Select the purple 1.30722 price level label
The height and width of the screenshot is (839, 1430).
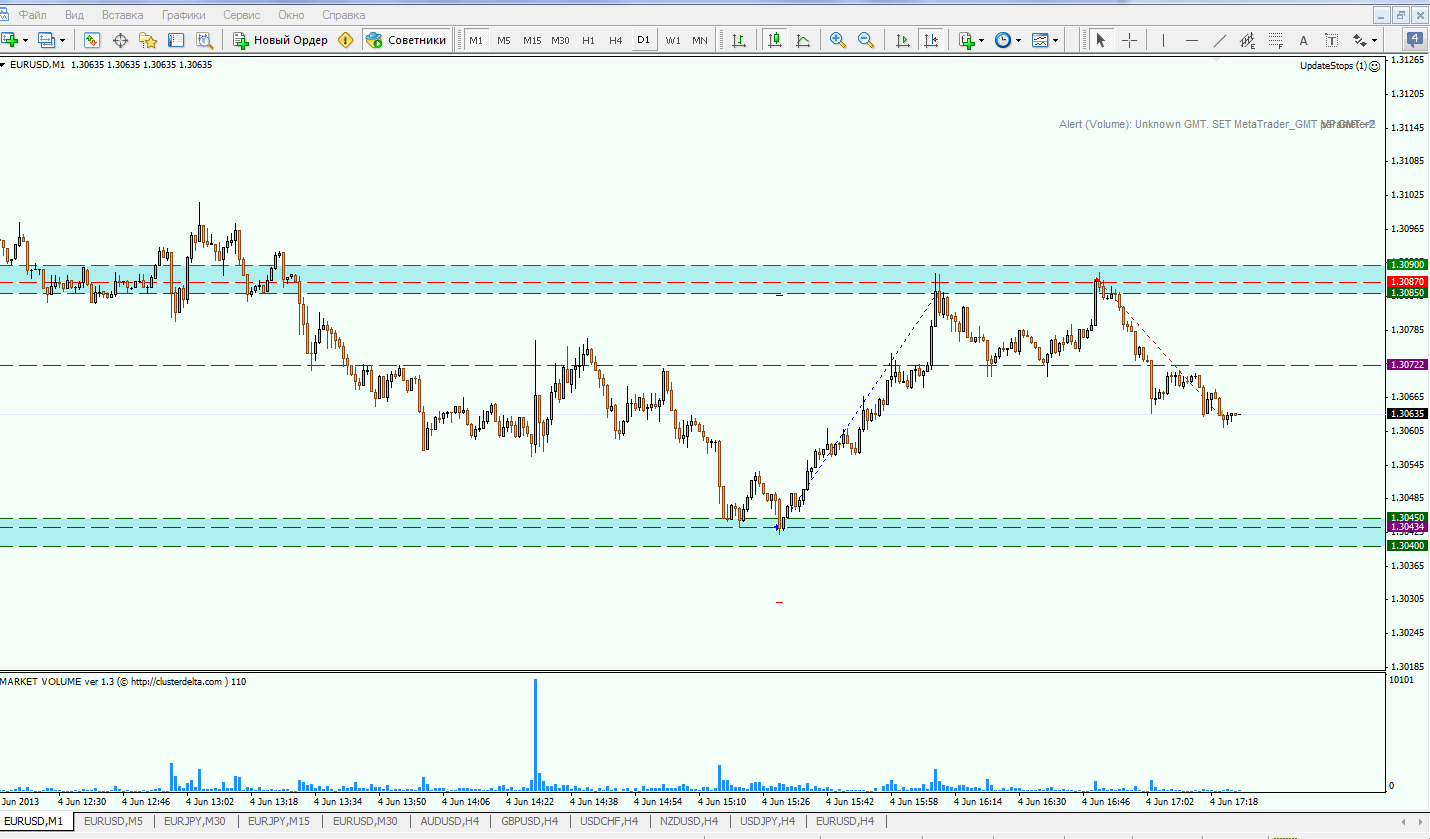pos(1407,365)
